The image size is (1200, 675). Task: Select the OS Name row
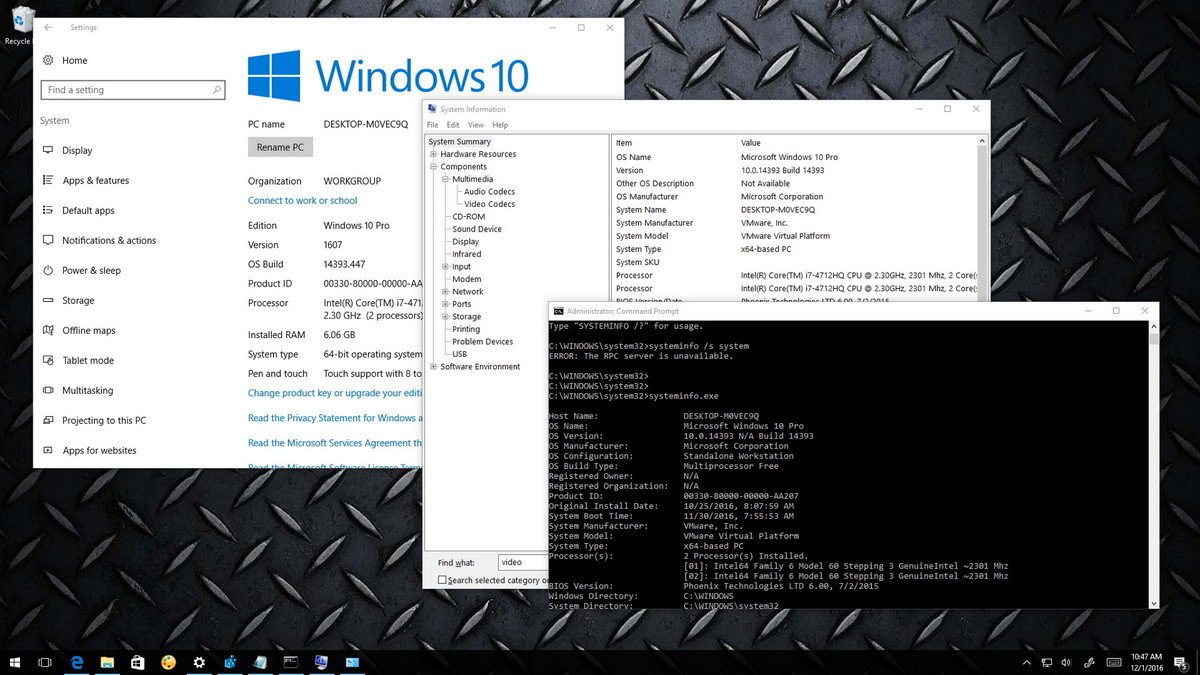tap(795, 157)
